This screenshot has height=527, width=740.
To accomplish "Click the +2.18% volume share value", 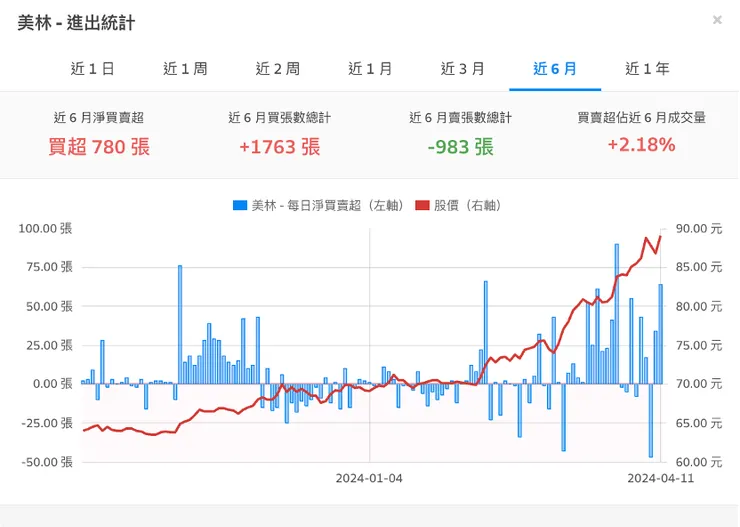I will pos(641,145).
